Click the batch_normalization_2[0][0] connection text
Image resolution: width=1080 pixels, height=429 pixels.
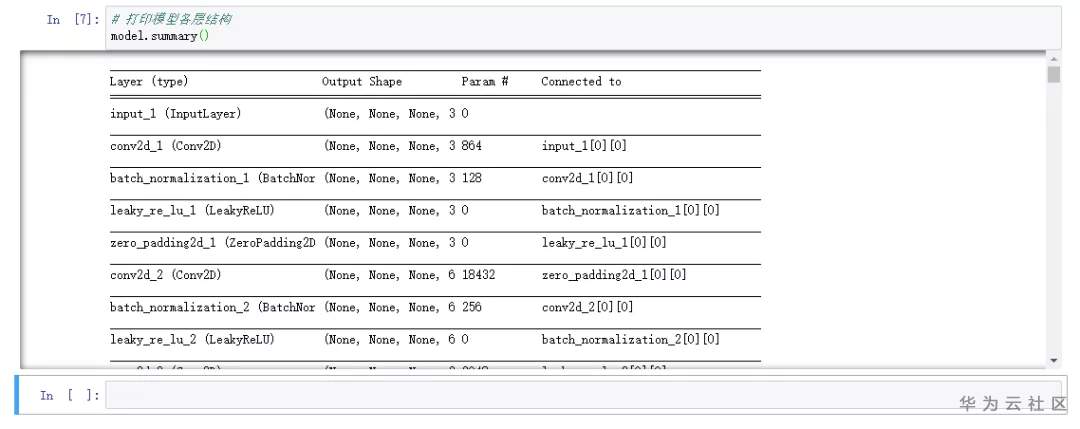pyautogui.click(x=630, y=340)
